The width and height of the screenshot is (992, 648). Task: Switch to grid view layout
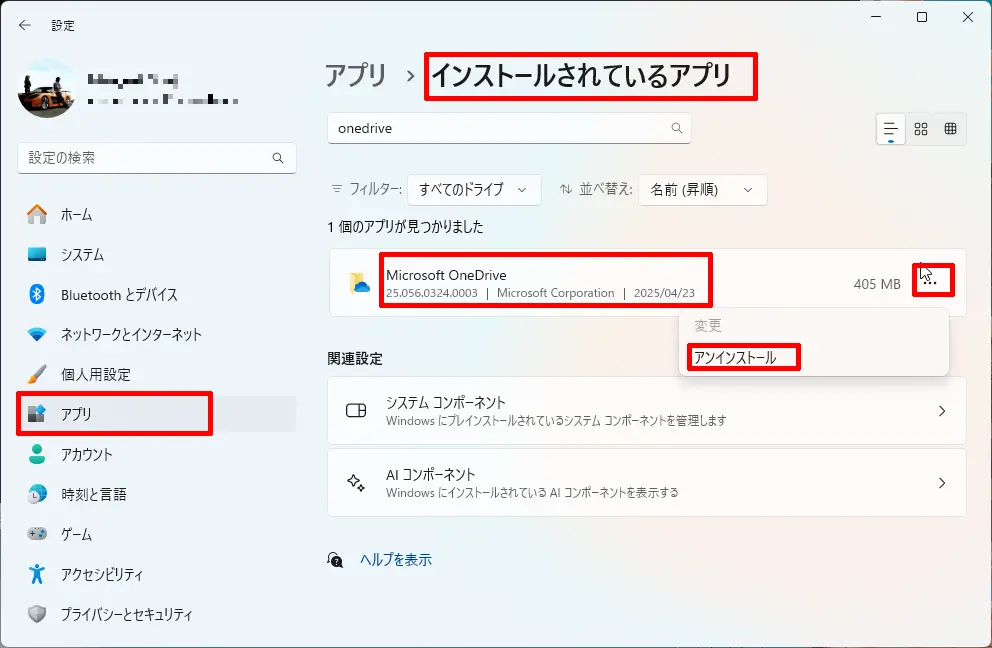point(921,129)
